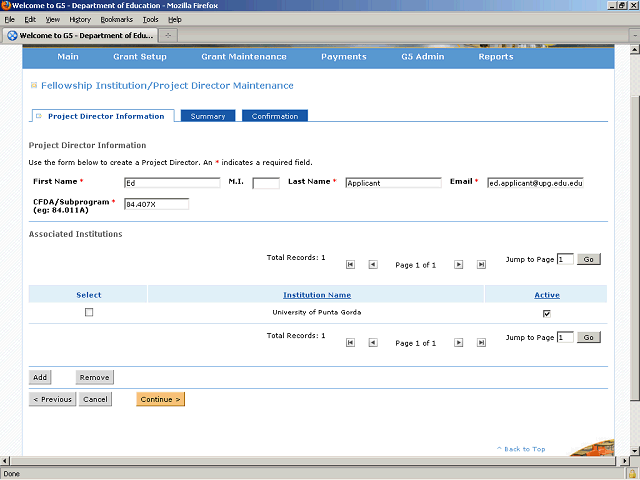
Task: Toggle Active checkbox for University of Punta Gorda
Action: coord(547,313)
